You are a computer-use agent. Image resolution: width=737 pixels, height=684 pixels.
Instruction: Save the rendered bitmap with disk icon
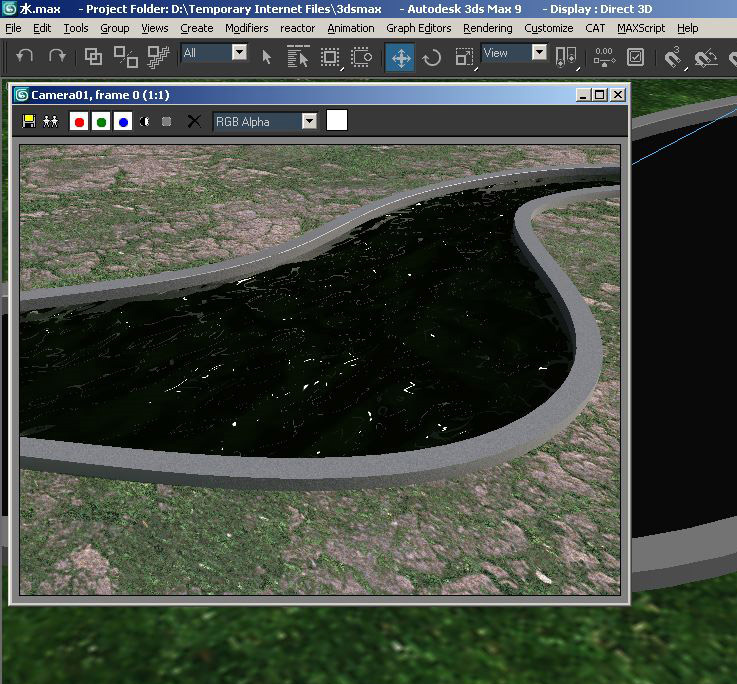pyautogui.click(x=29, y=122)
